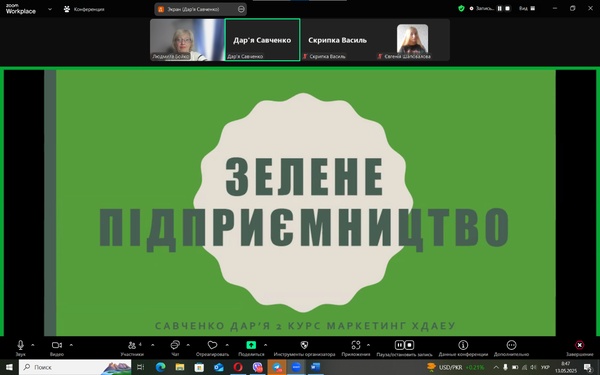Select Людмила Бойко's video thumbnail
The height and width of the screenshot is (375, 600).
187,40
